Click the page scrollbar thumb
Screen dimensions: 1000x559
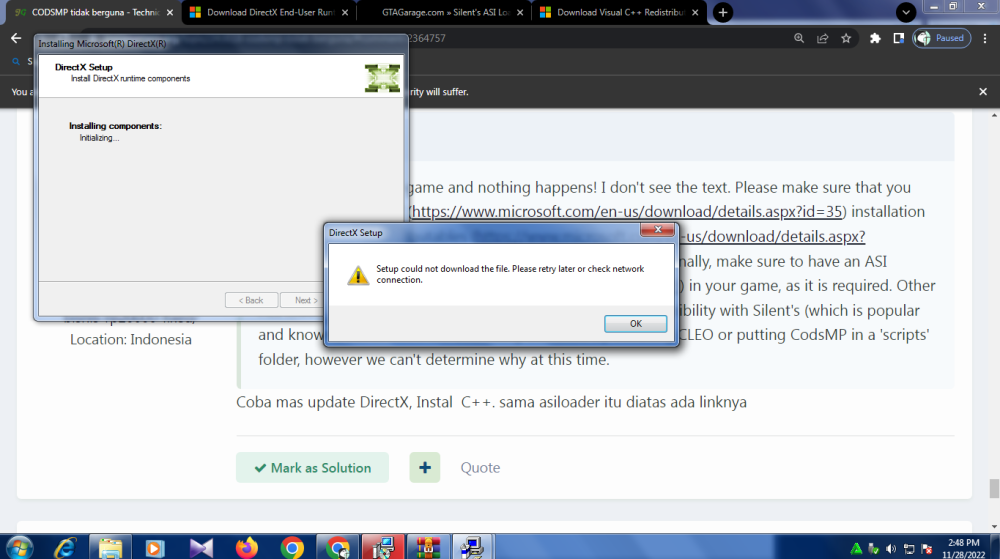click(x=994, y=488)
